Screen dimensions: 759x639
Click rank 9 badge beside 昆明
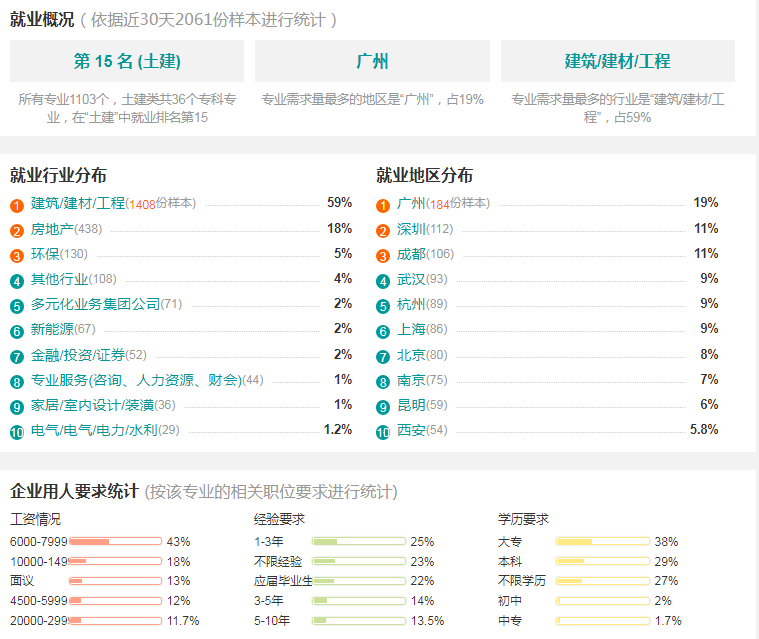[x=383, y=407]
